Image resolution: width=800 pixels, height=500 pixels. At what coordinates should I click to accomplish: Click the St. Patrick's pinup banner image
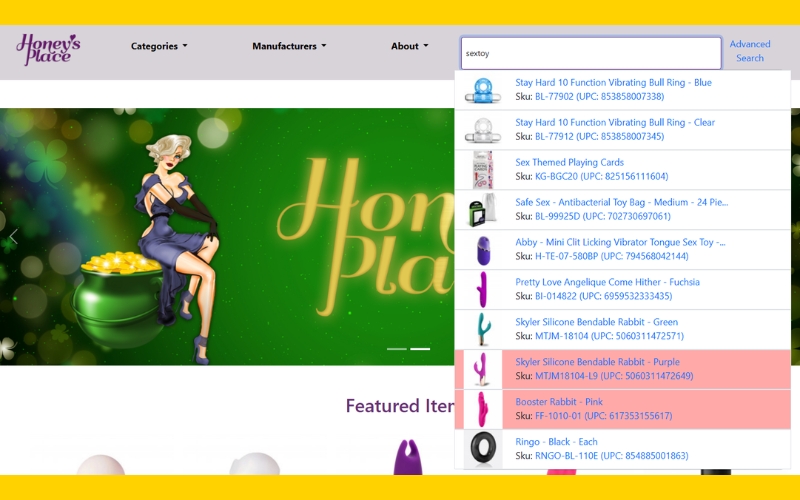(227, 236)
